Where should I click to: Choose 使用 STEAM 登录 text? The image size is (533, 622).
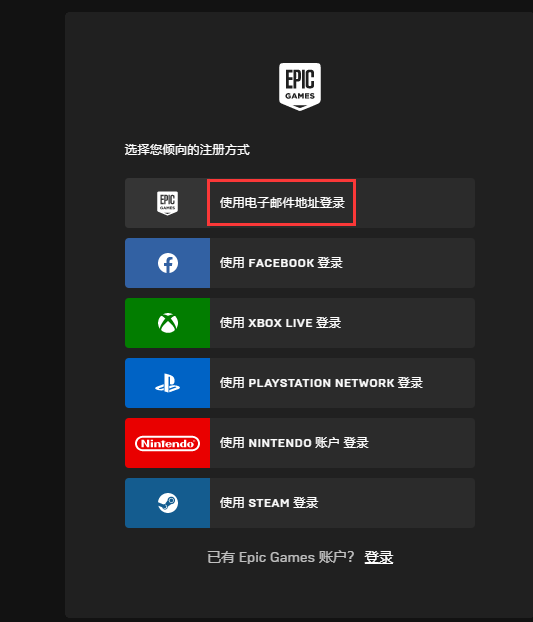tap(269, 503)
